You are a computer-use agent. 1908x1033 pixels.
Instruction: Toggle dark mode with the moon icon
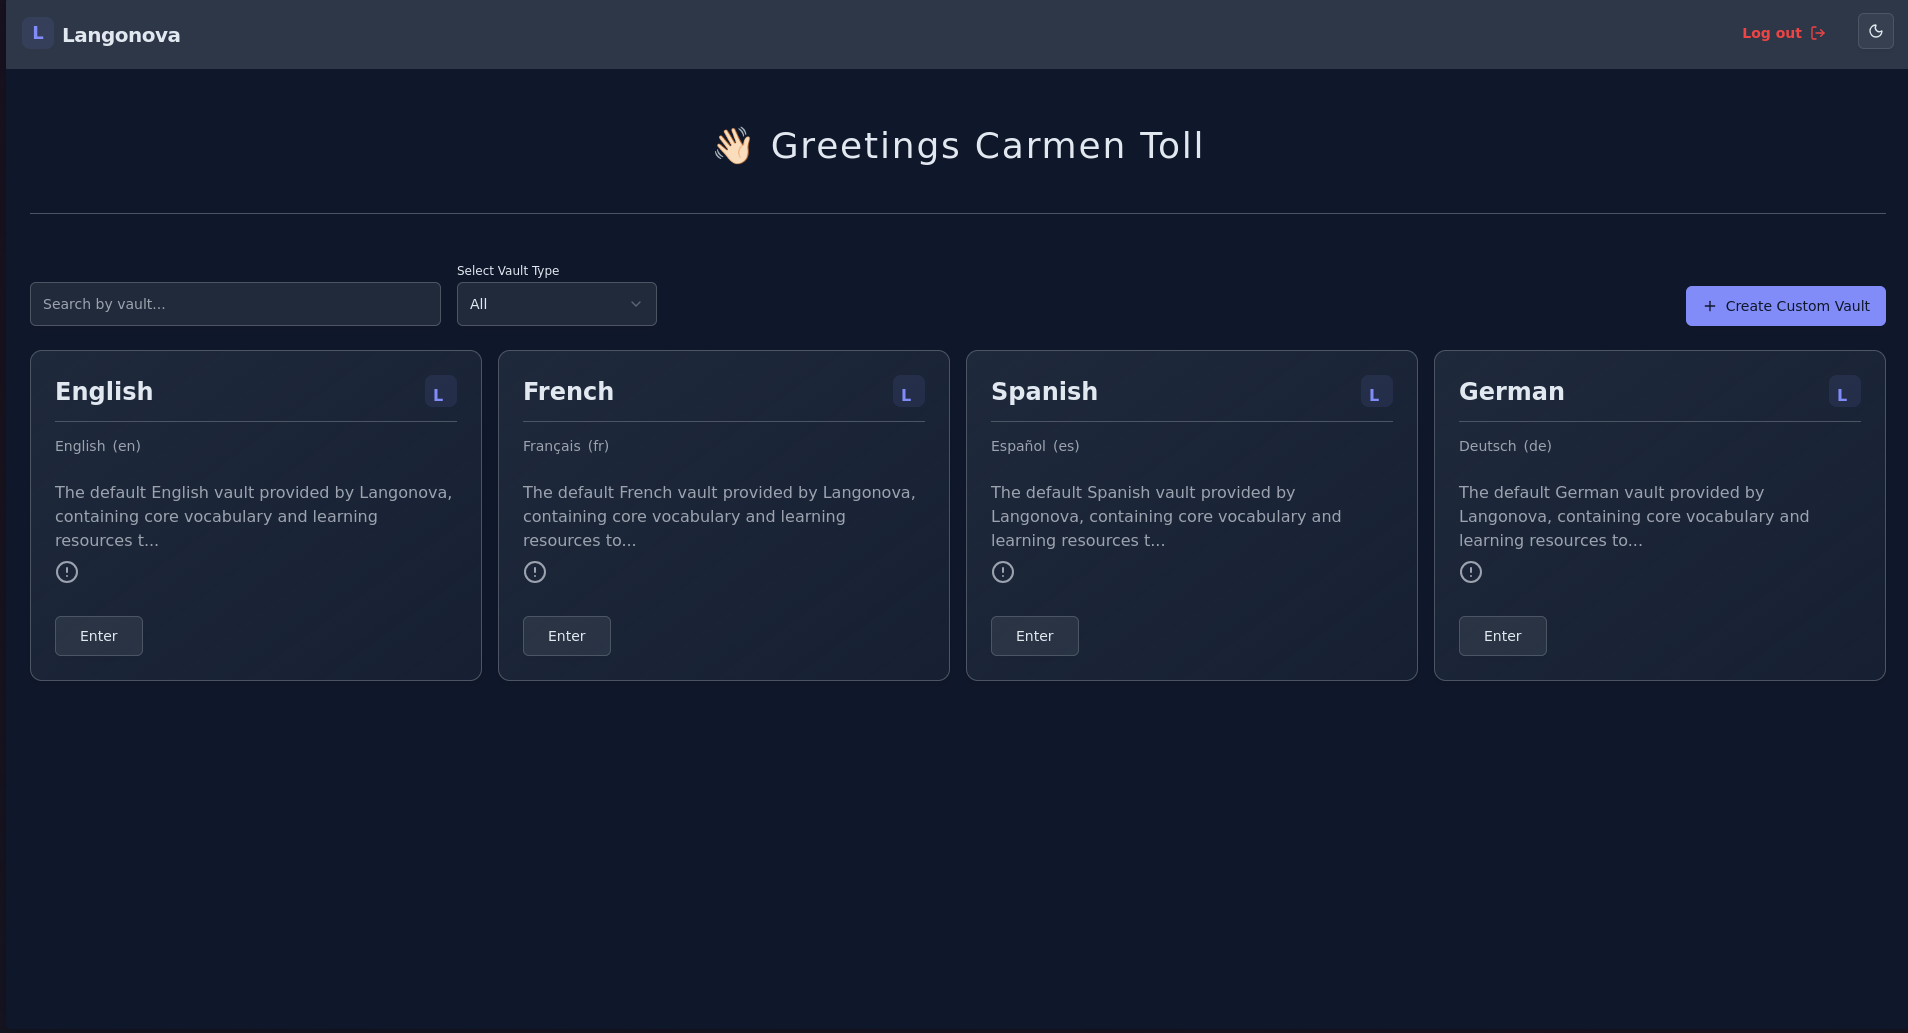tap(1876, 31)
